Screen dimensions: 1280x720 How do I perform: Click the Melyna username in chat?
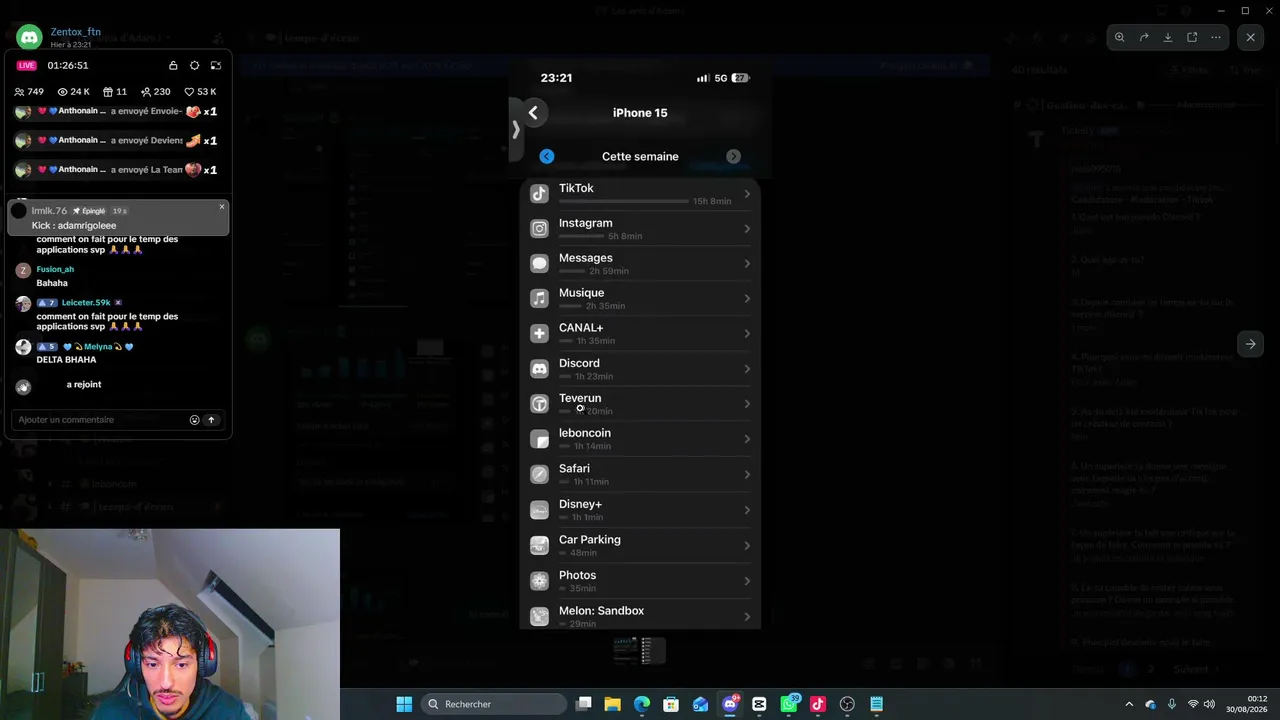[x=98, y=347]
